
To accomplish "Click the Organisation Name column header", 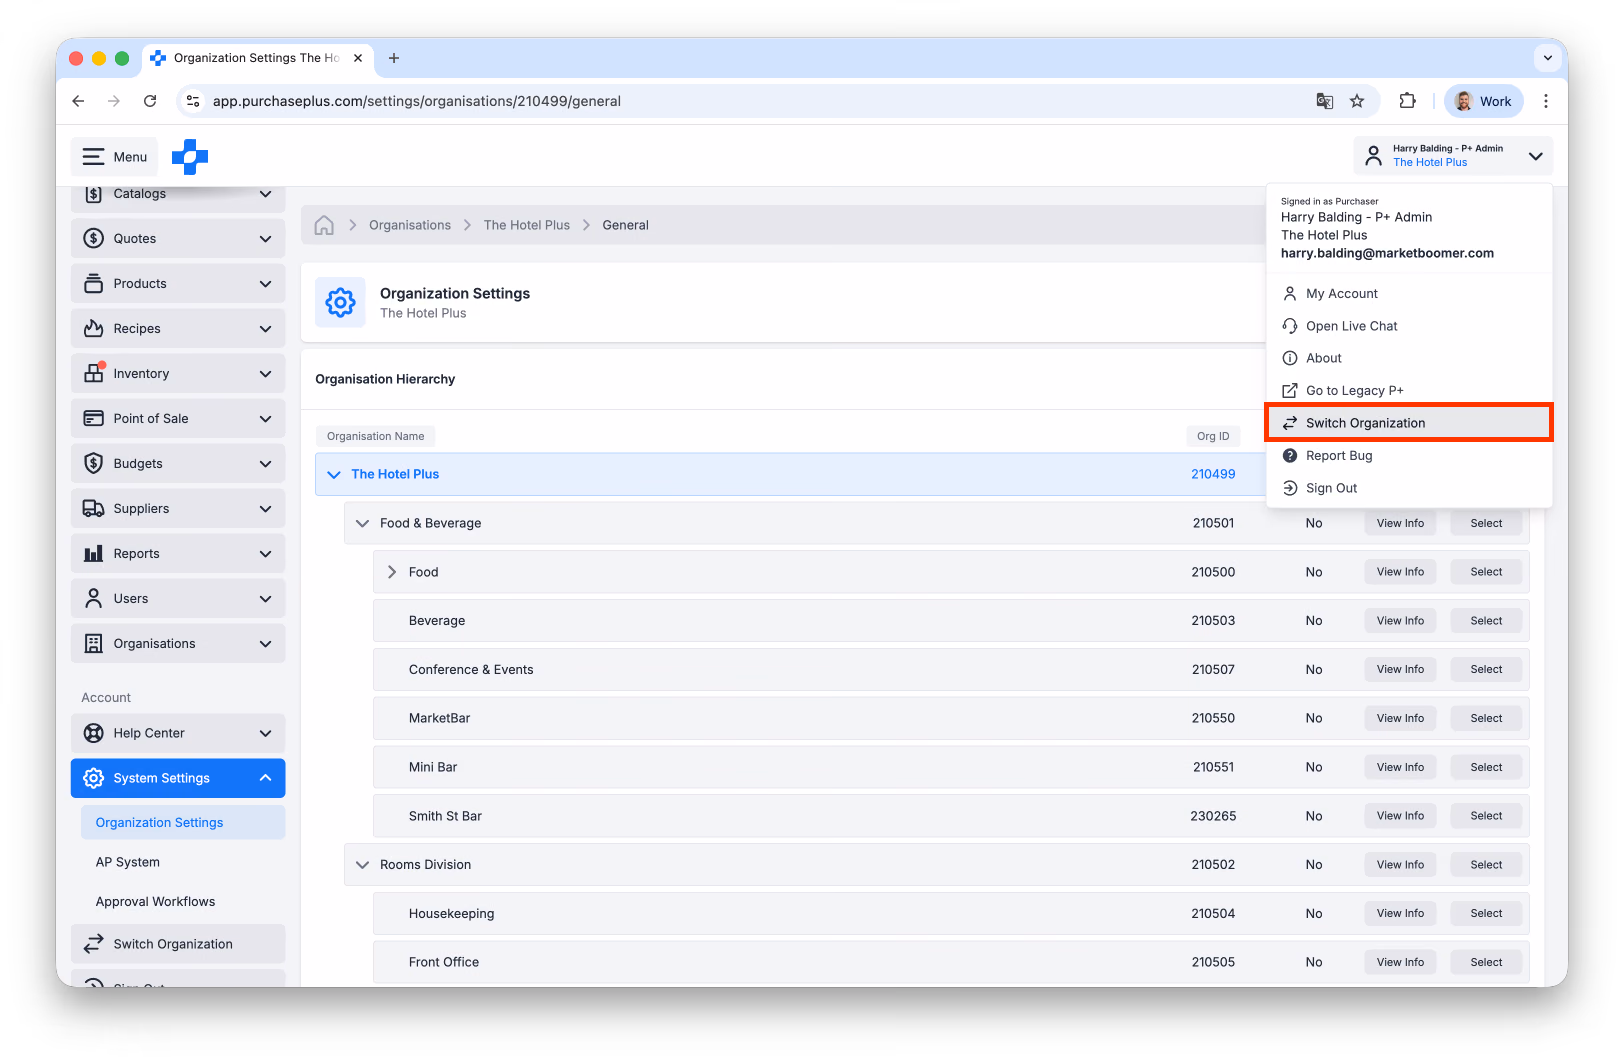I will pos(376,437).
